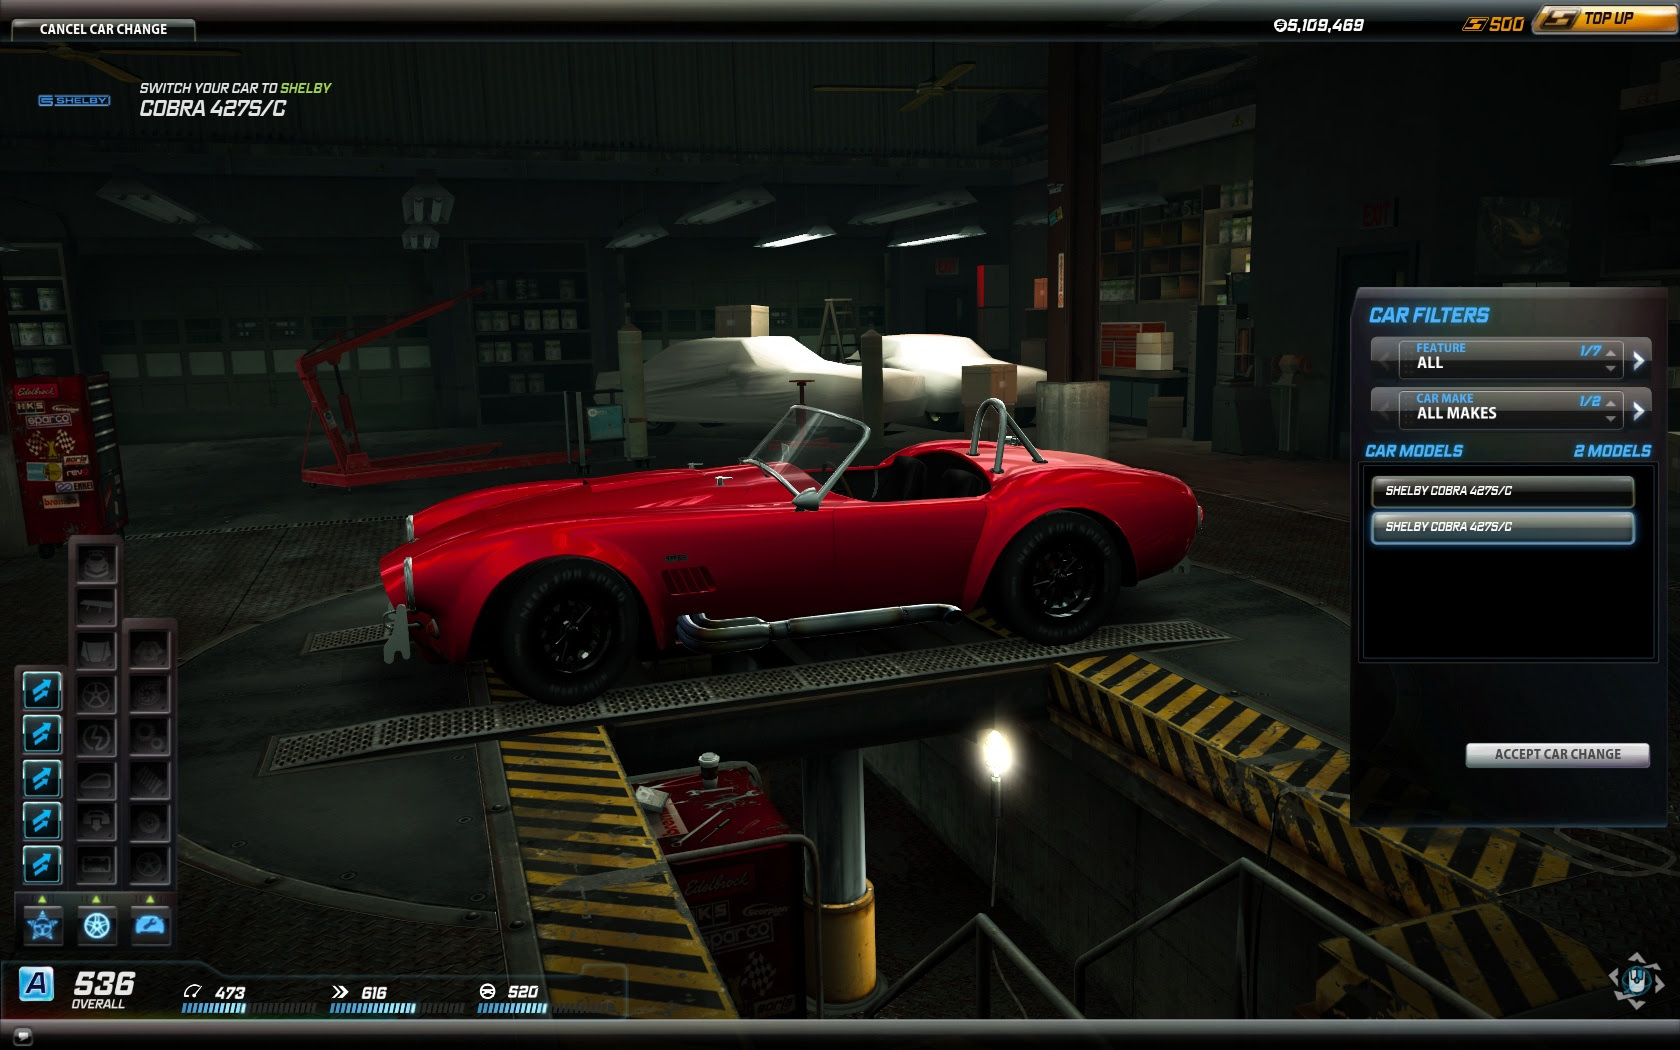This screenshot has width=1680, height=1050.
Task: Select the top skill mod slot arrow
Action: pos(42,690)
